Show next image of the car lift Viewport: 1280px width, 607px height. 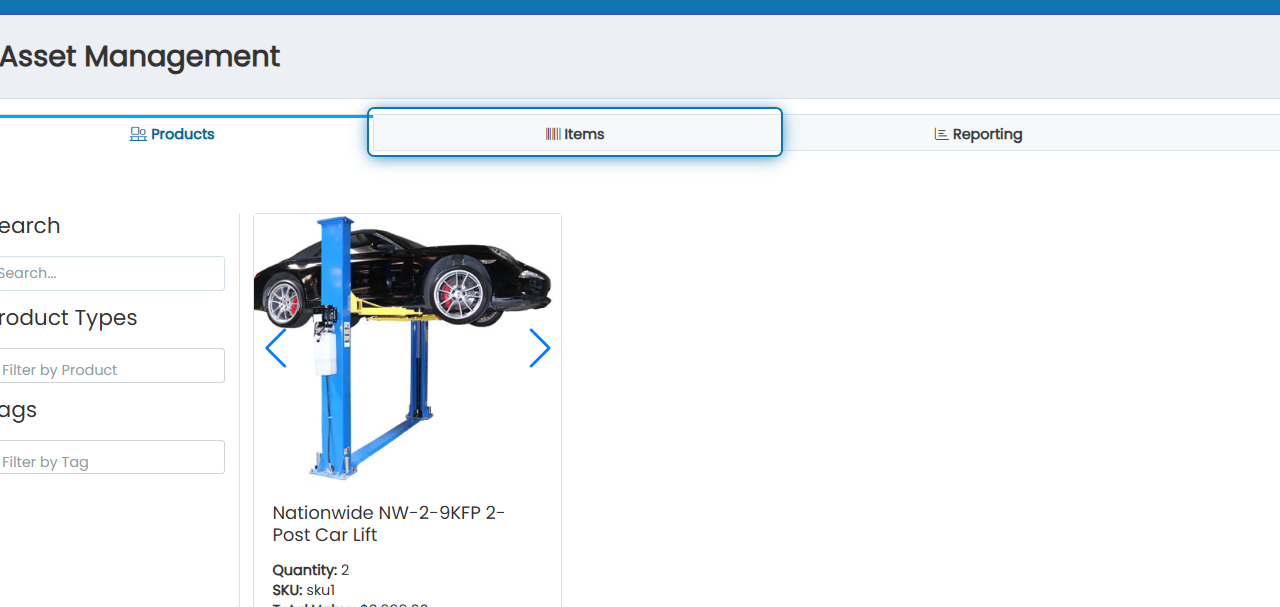point(540,348)
